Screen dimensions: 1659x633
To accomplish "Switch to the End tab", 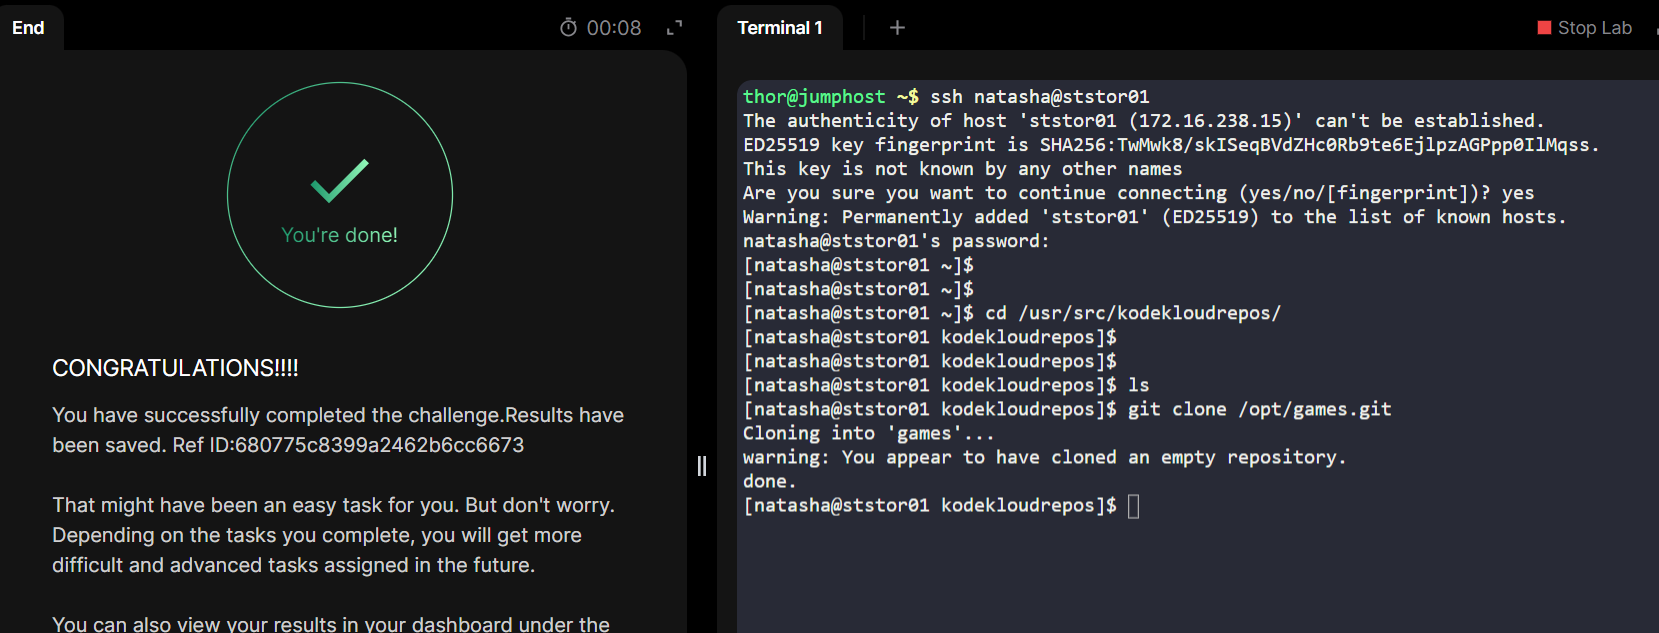I will [x=28, y=28].
